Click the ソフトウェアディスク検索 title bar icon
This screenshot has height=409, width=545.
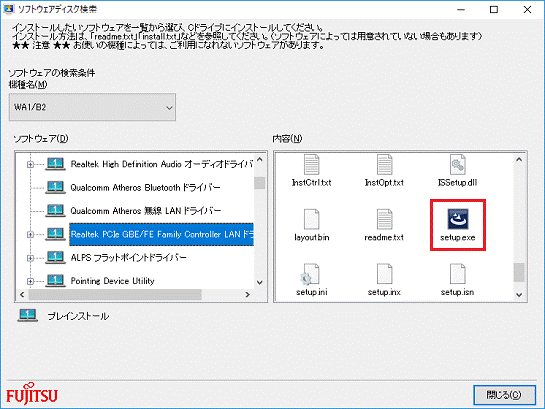(8, 9)
